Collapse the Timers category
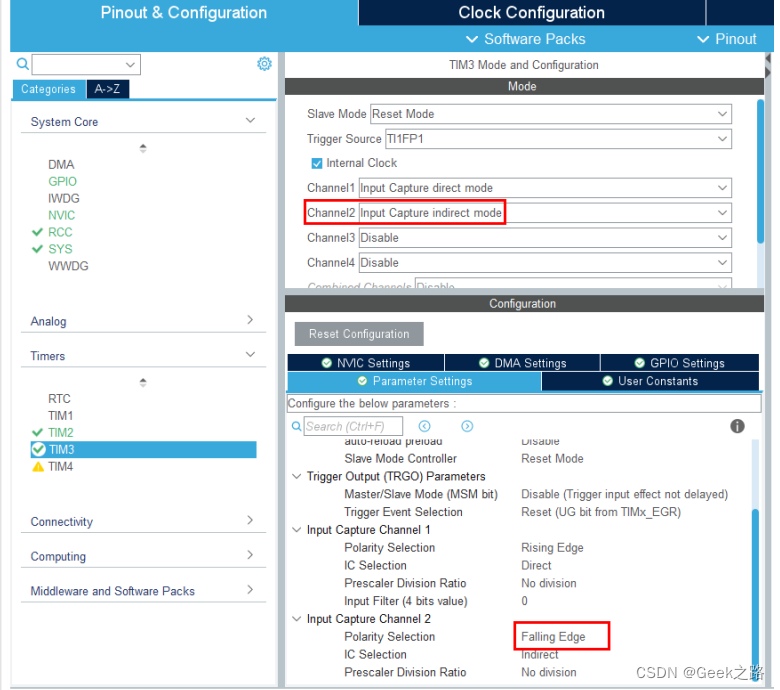 pos(250,355)
